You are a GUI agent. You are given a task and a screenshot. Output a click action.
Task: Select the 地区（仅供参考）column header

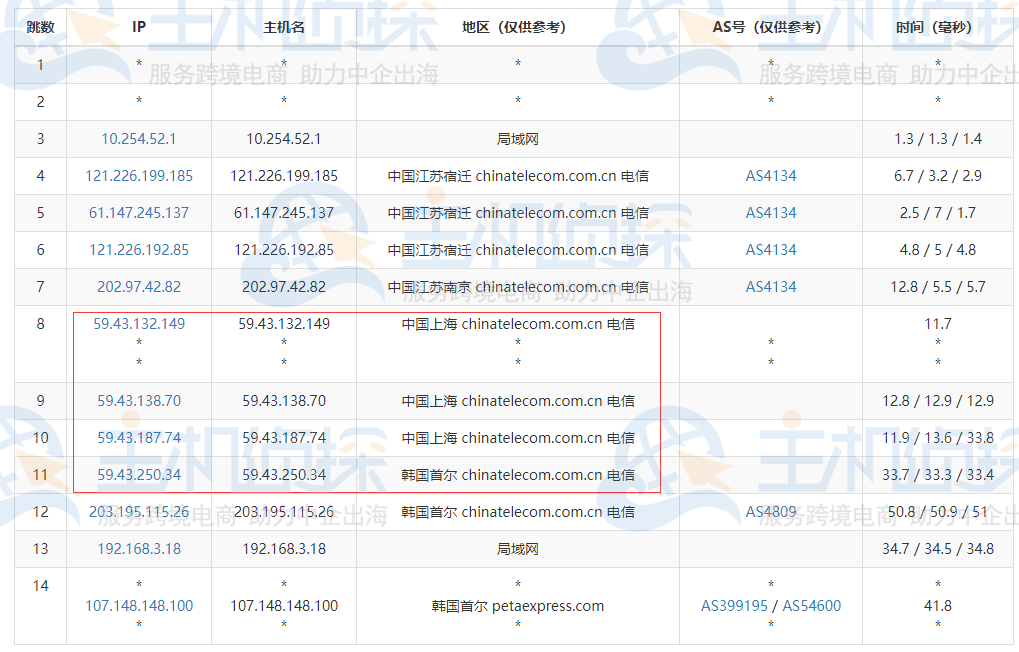click(517, 27)
